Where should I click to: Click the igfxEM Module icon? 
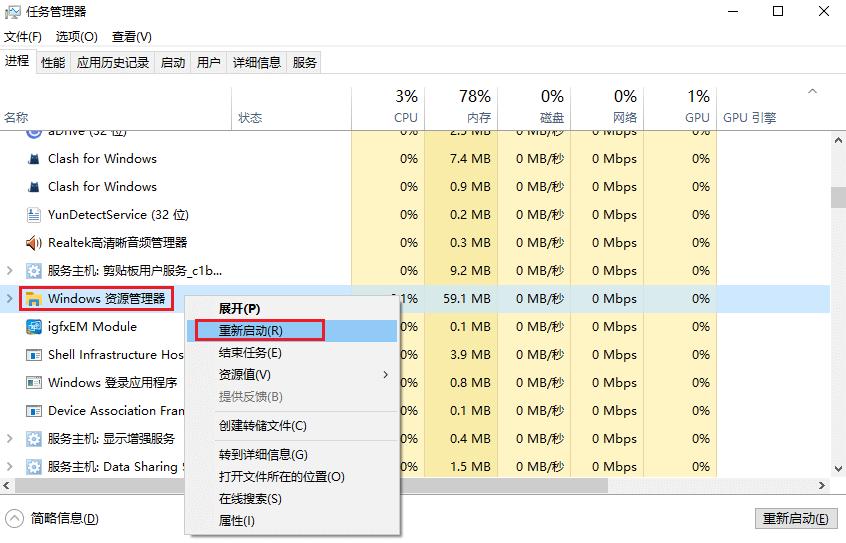(34, 326)
